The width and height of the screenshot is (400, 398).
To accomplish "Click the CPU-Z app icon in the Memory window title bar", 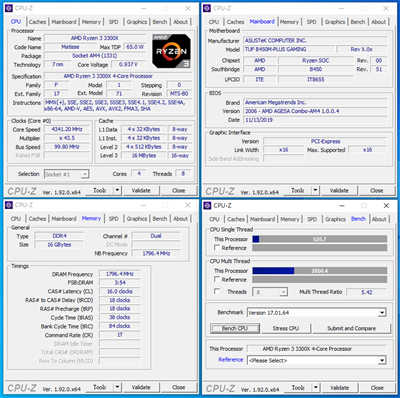I will tap(9, 205).
